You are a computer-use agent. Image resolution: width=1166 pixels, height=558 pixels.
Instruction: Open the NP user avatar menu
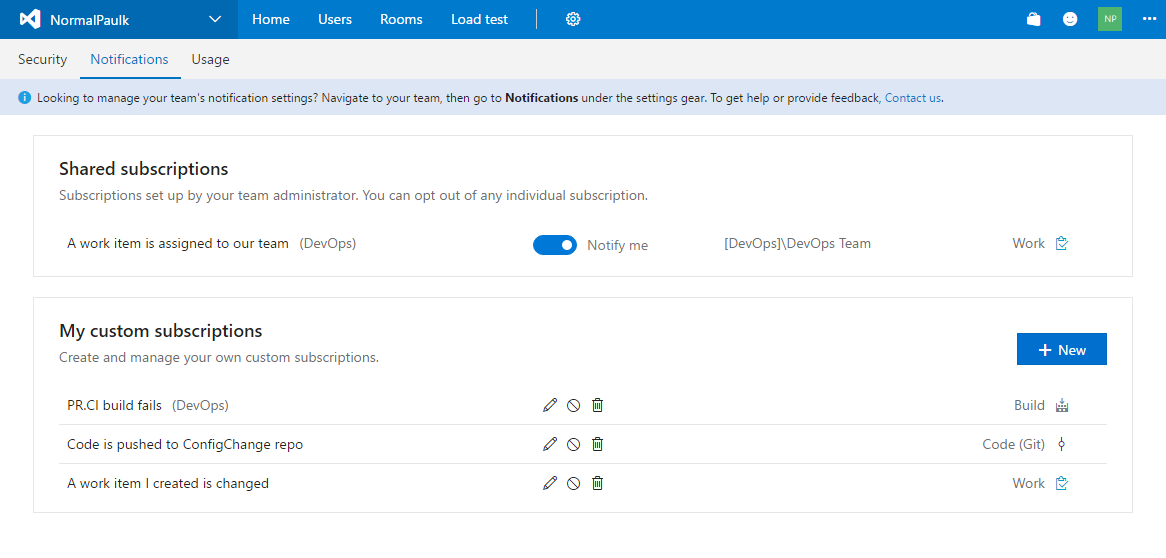coord(1109,19)
